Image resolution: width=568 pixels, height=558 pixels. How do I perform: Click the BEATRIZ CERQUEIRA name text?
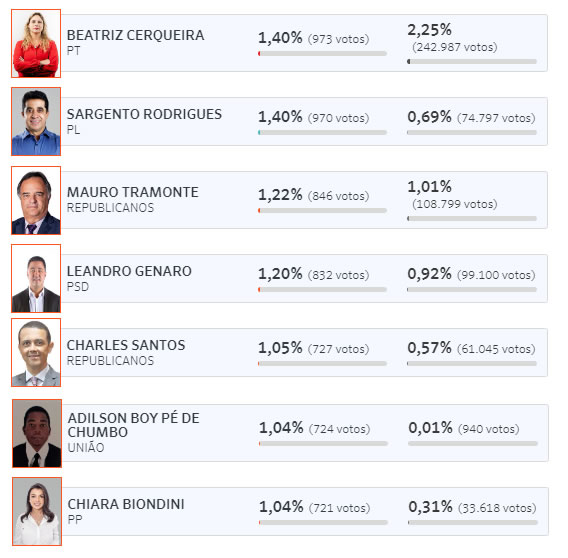tap(135, 36)
